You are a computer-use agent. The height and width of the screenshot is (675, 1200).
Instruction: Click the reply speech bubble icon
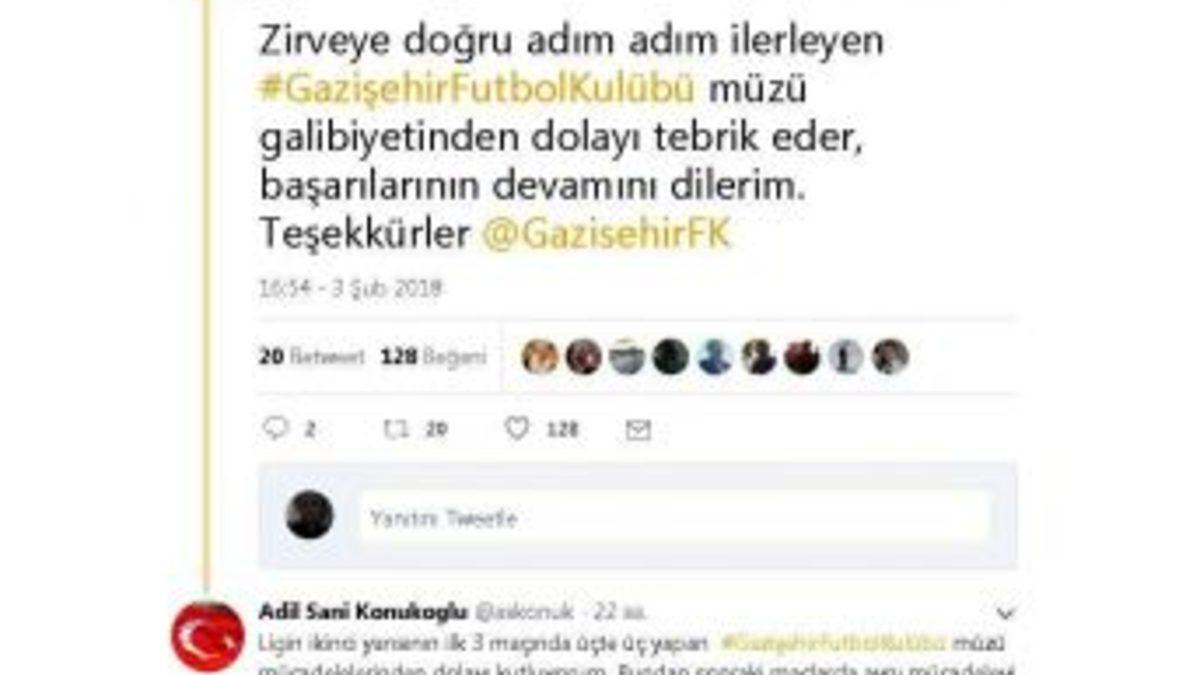tap(275, 429)
